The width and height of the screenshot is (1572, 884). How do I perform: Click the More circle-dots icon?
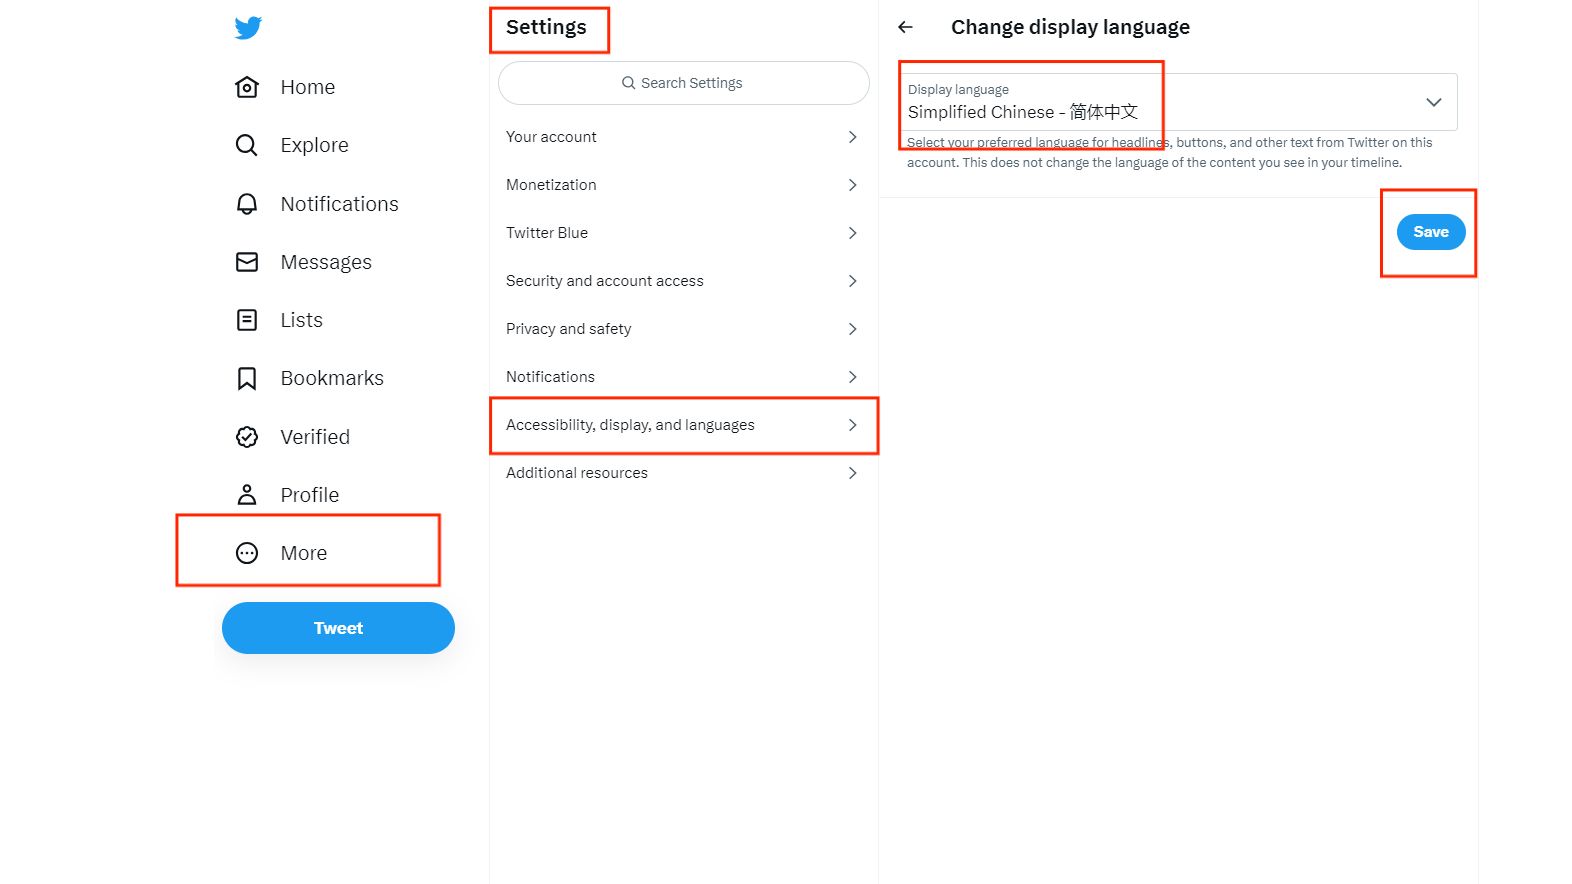pyautogui.click(x=247, y=553)
